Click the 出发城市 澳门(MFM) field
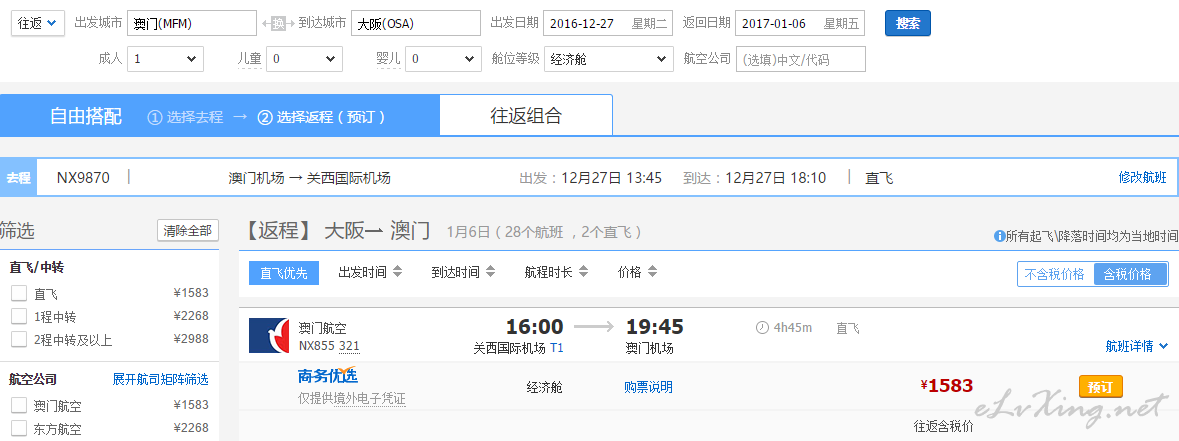Screen dimensions: 1179x441 (192, 23)
